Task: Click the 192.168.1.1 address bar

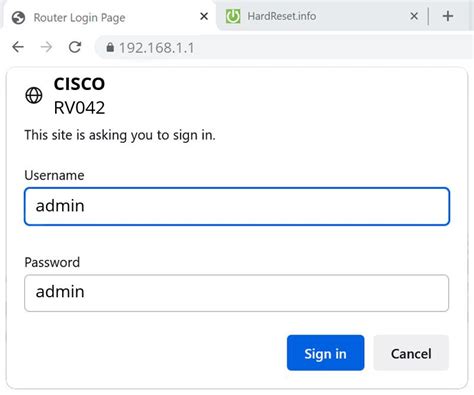Action: tap(285, 47)
